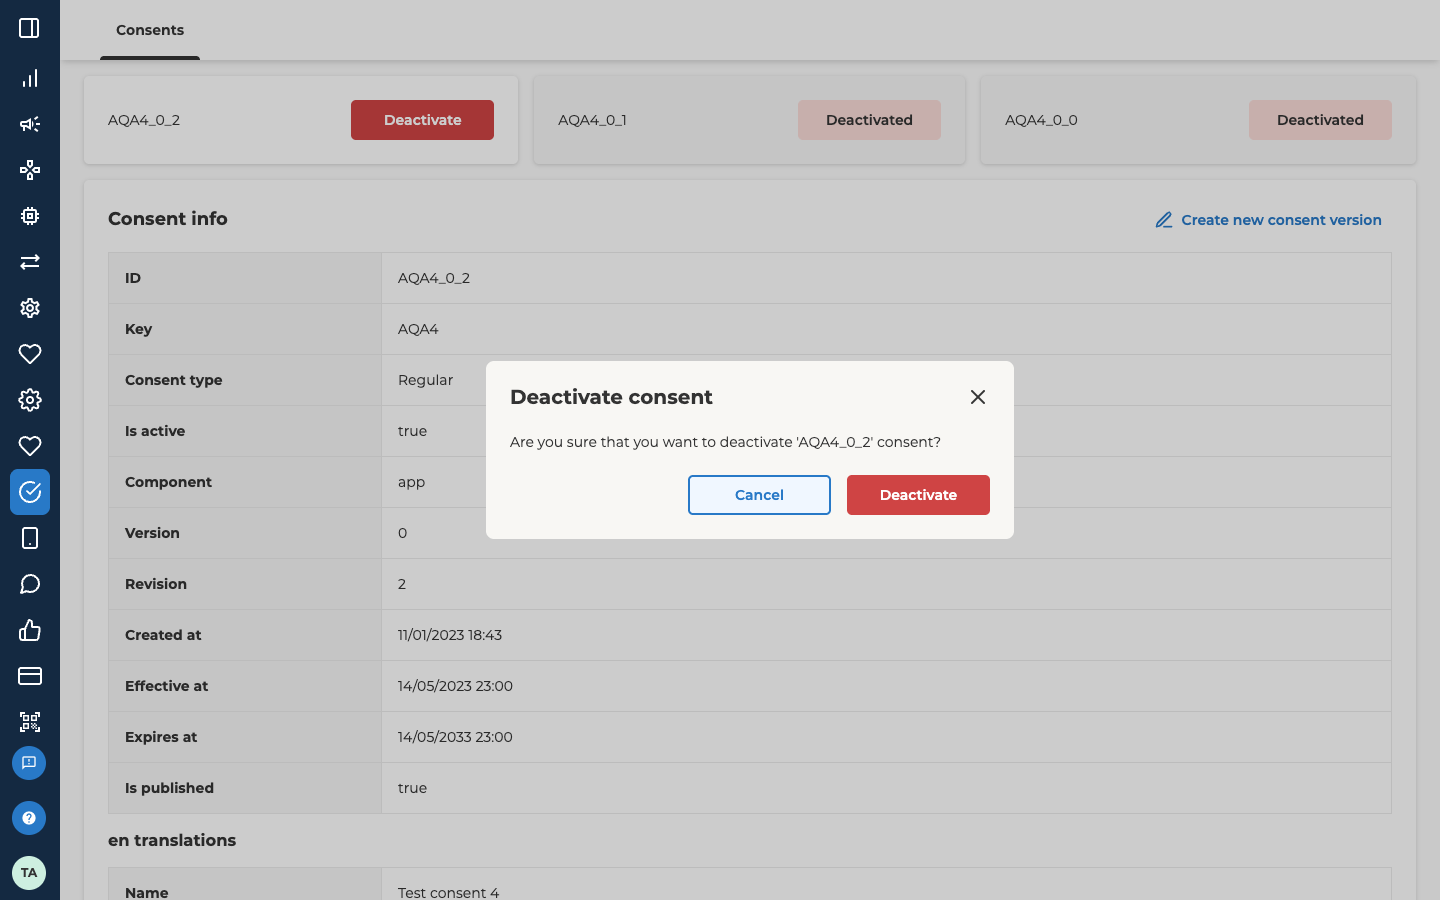1440x900 pixels.
Task: Click the blue feedback message icon
Action: tap(29, 763)
